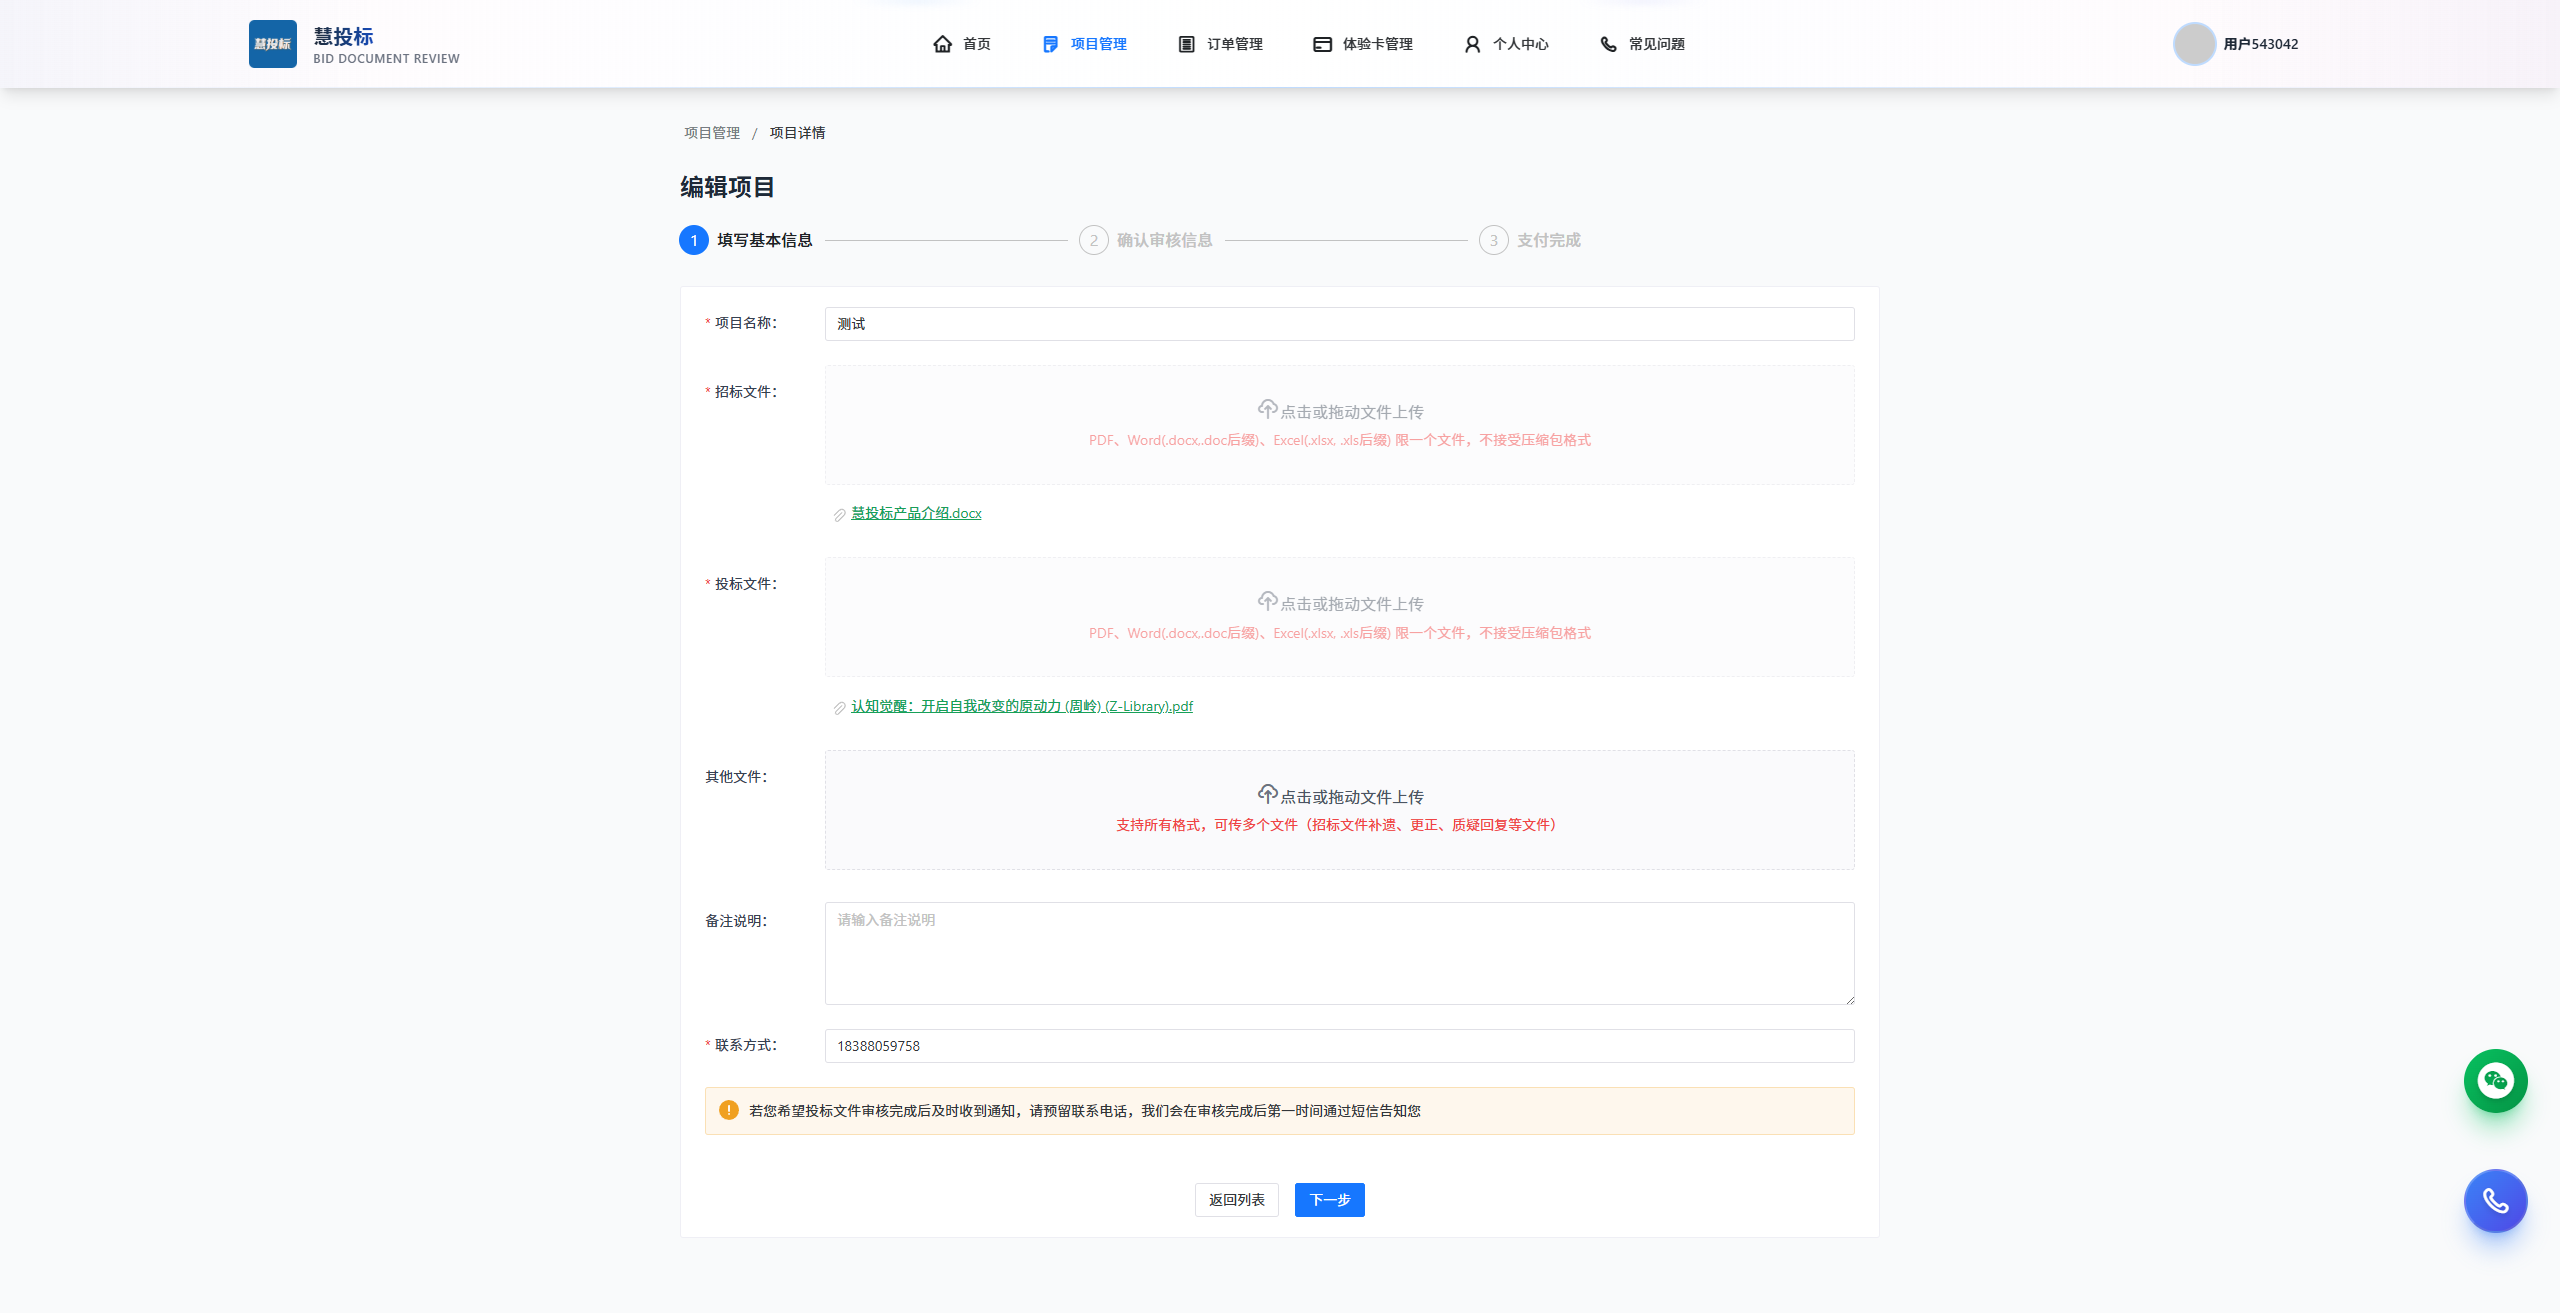Click the 返回列表 button
The width and height of the screenshot is (2560, 1313).
pyautogui.click(x=1236, y=1200)
